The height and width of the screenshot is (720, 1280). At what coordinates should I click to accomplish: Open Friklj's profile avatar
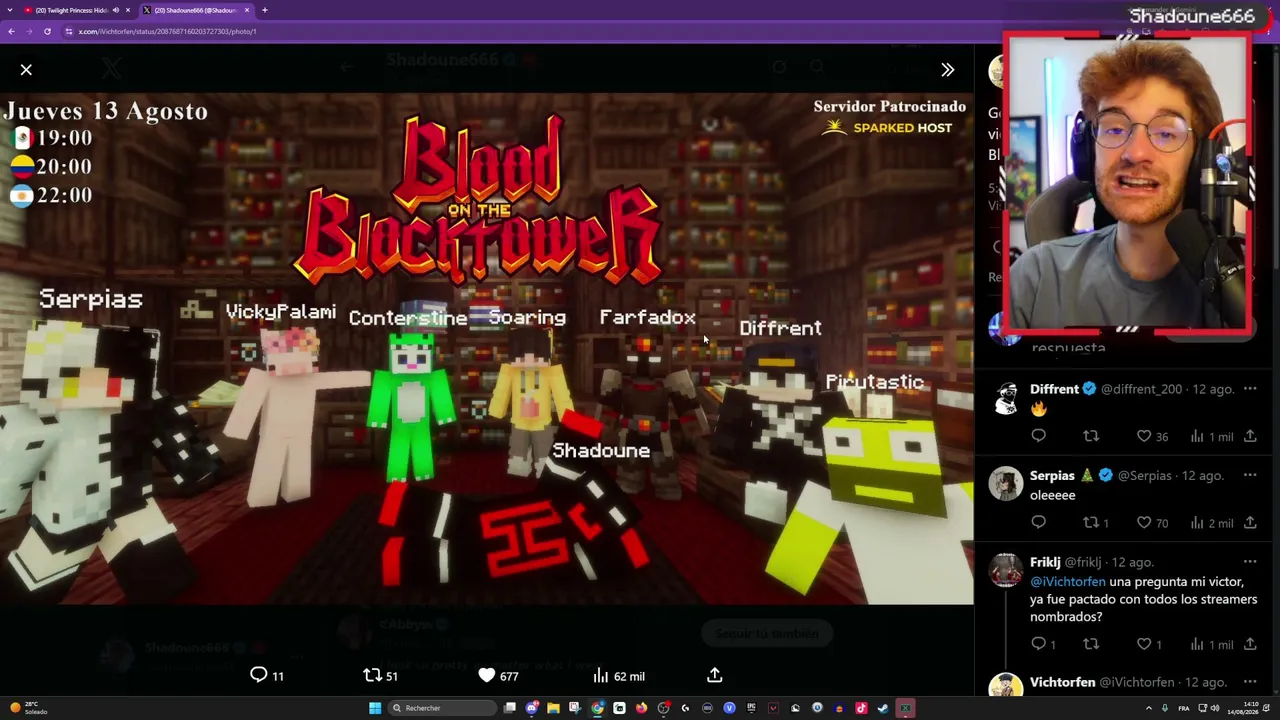[x=1006, y=571]
